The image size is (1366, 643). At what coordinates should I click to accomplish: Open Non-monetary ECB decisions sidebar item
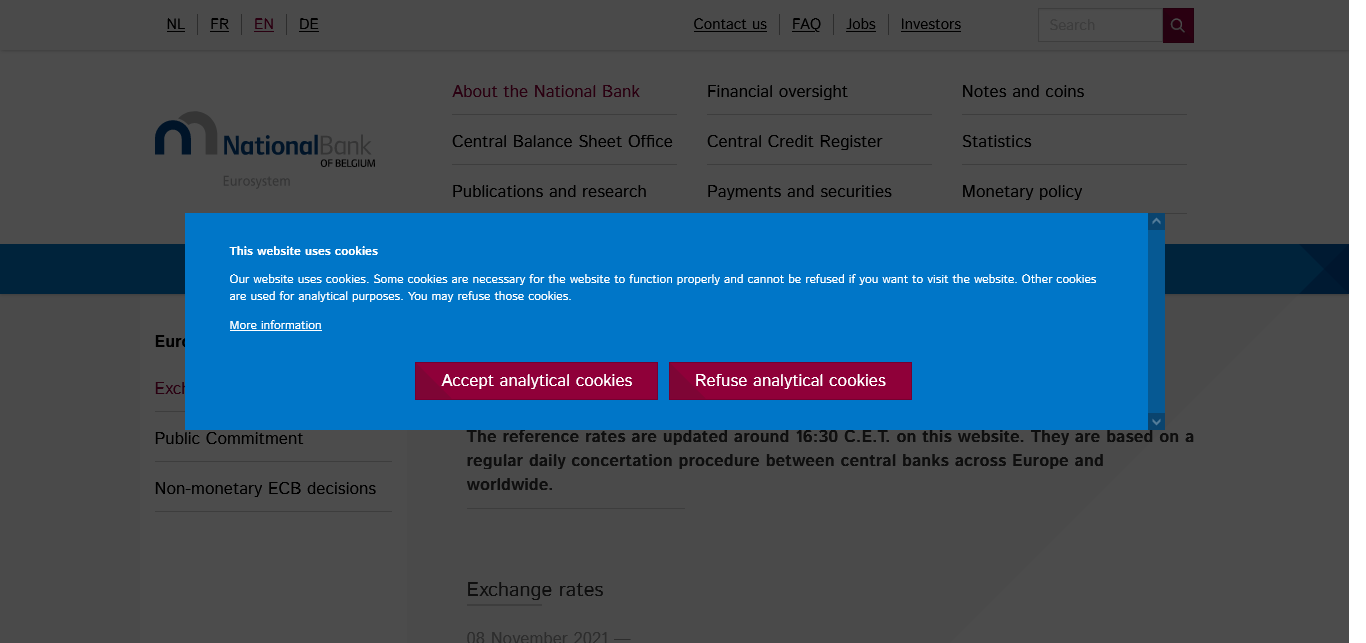click(x=265, y=488)
